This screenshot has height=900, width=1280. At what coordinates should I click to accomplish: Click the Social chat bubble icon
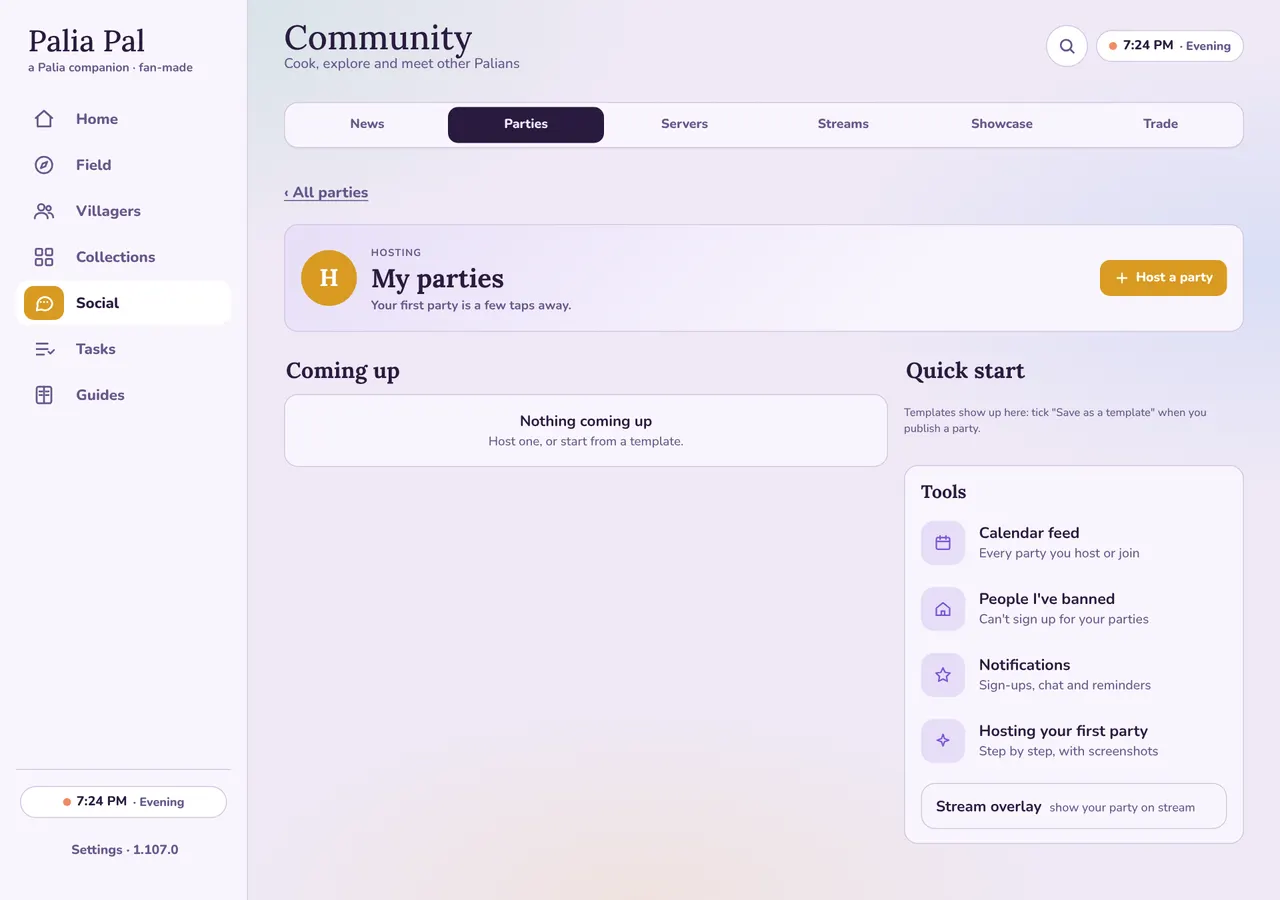[x=44, y=303]
